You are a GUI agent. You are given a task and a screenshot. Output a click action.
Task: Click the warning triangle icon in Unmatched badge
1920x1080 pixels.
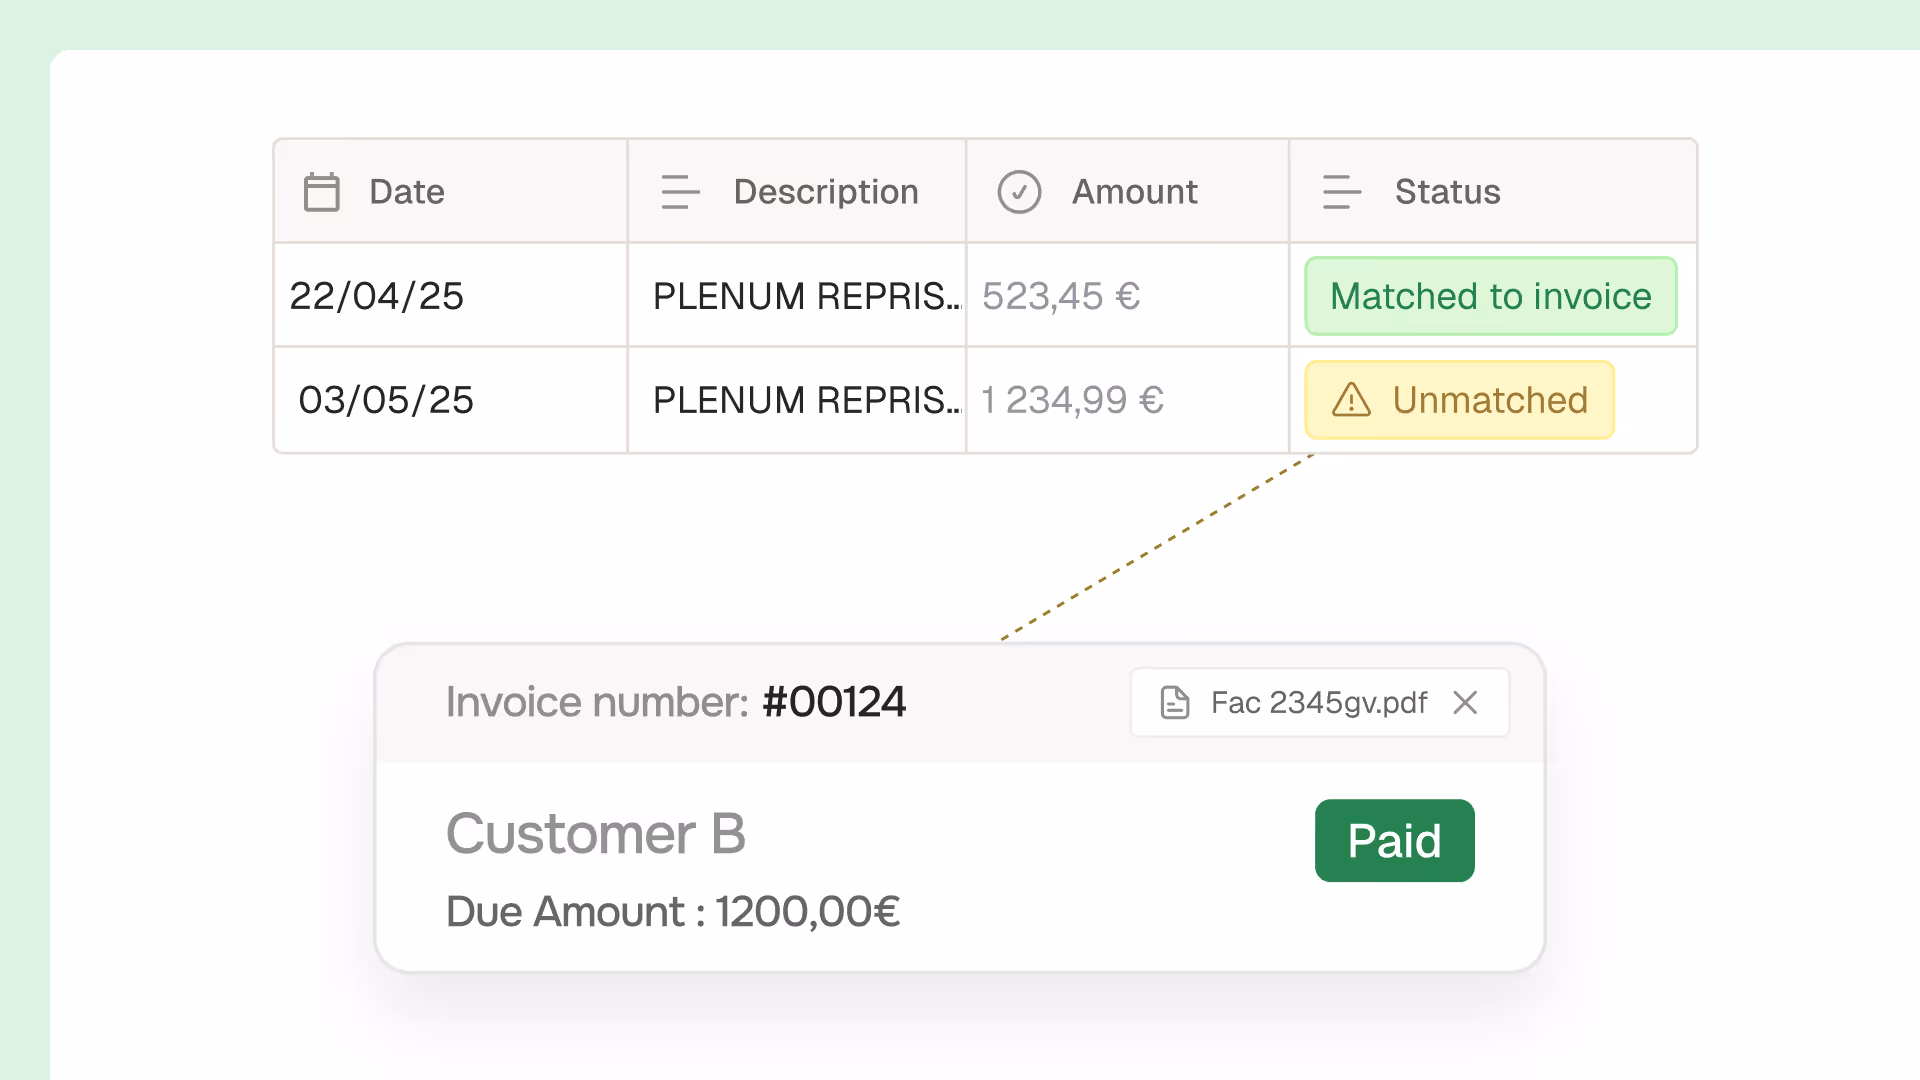click(x=1351, y=400)
